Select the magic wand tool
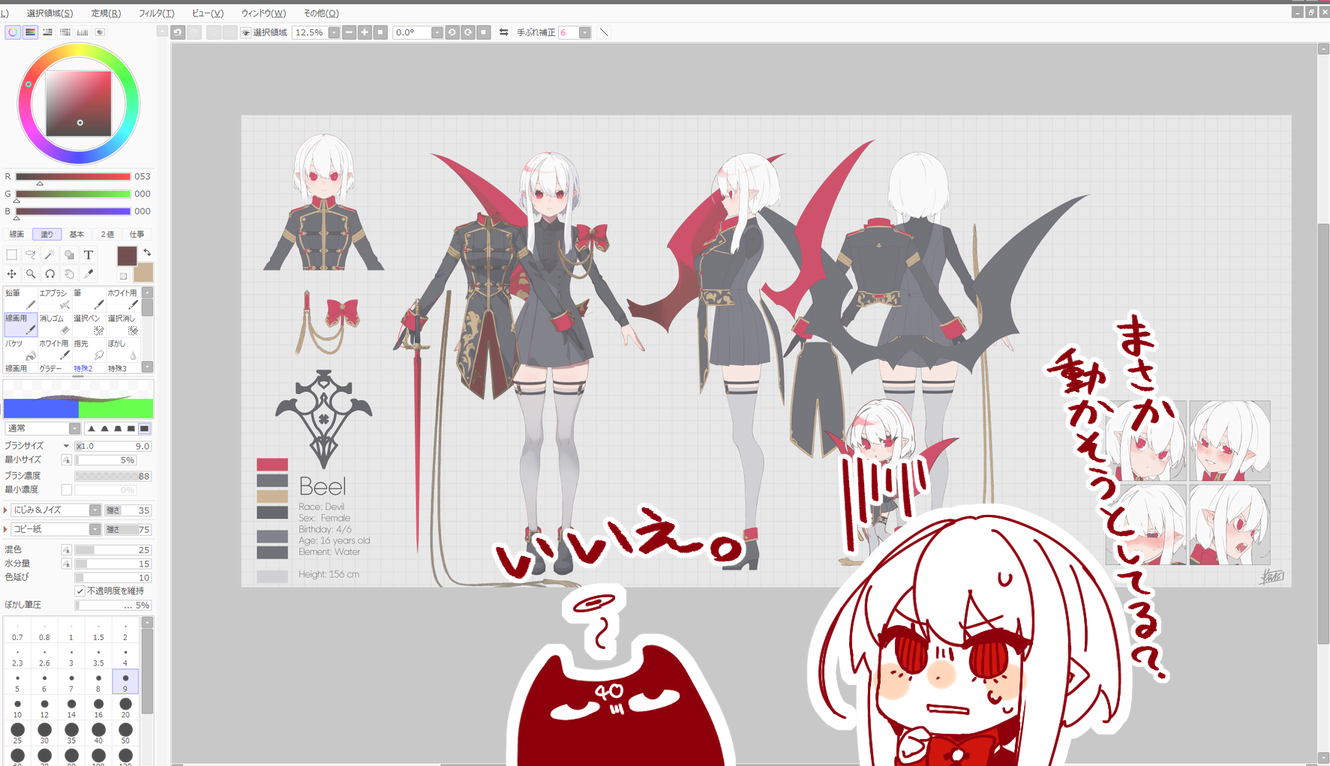 50,255
